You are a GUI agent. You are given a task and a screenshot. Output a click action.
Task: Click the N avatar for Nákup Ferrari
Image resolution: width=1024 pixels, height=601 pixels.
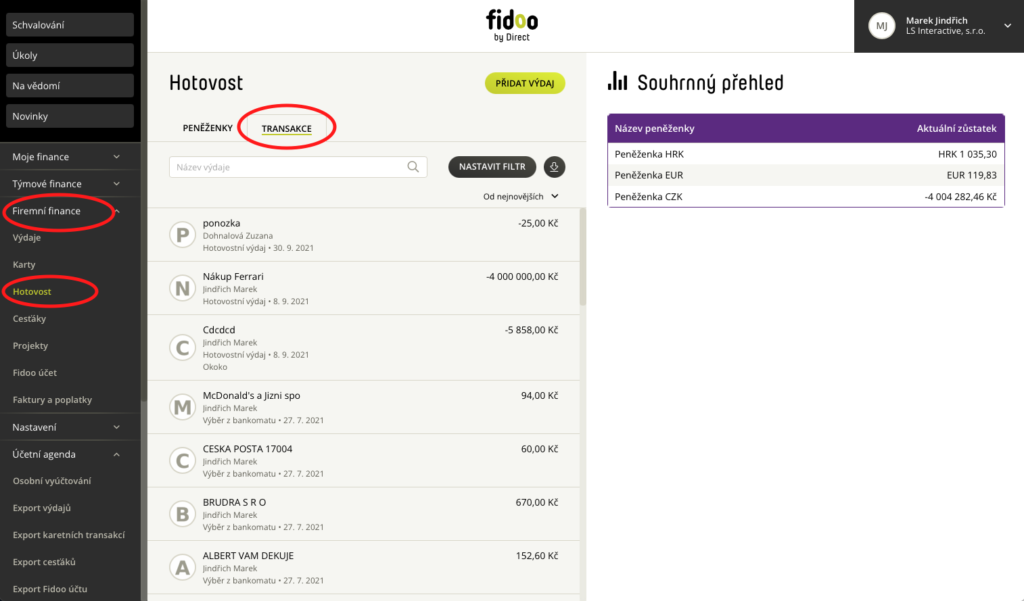point(183,288)
